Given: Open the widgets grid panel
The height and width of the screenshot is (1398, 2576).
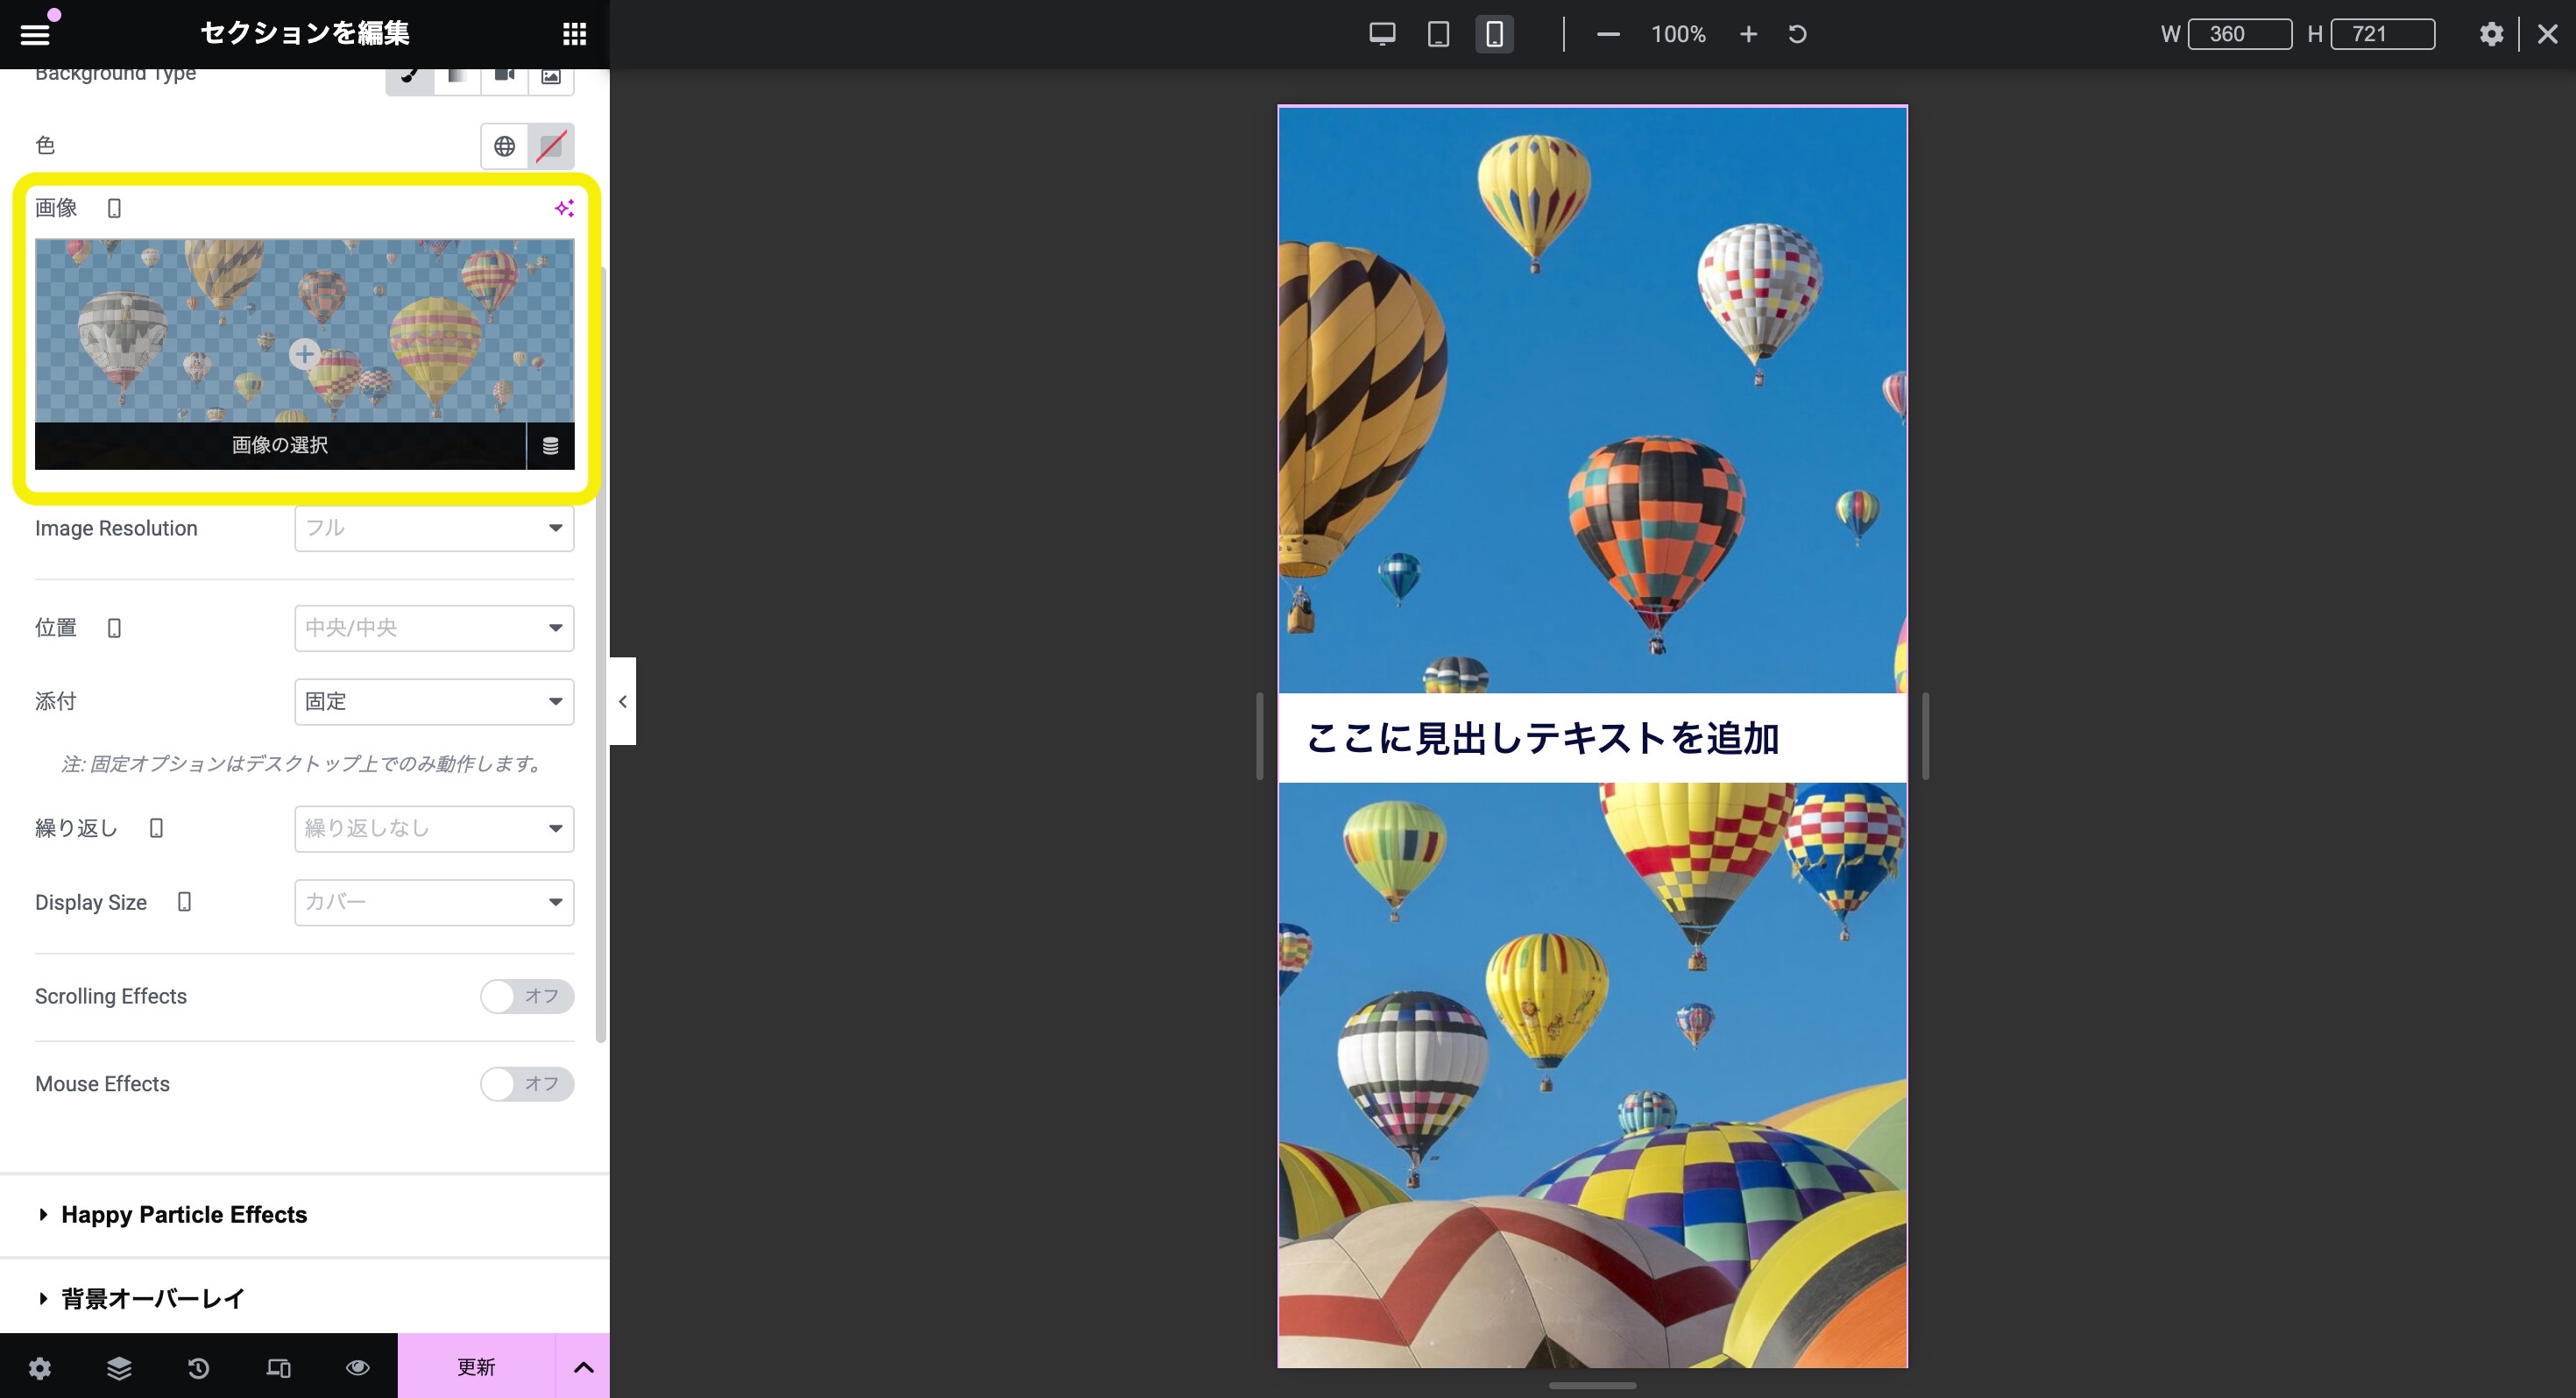Looking at the screenshot, I should tap(574, 34).
